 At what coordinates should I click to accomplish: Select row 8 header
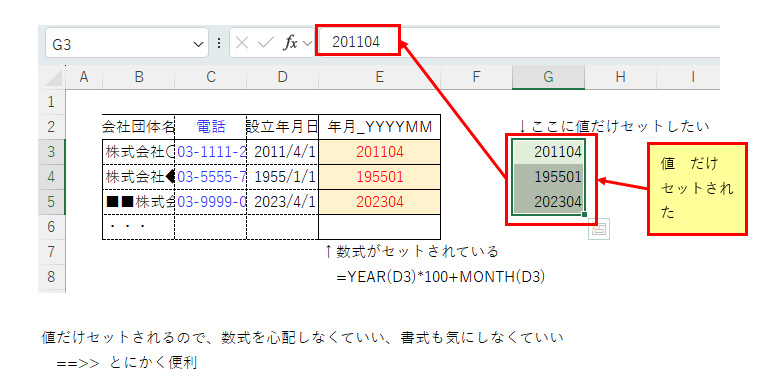coord(51,277)
